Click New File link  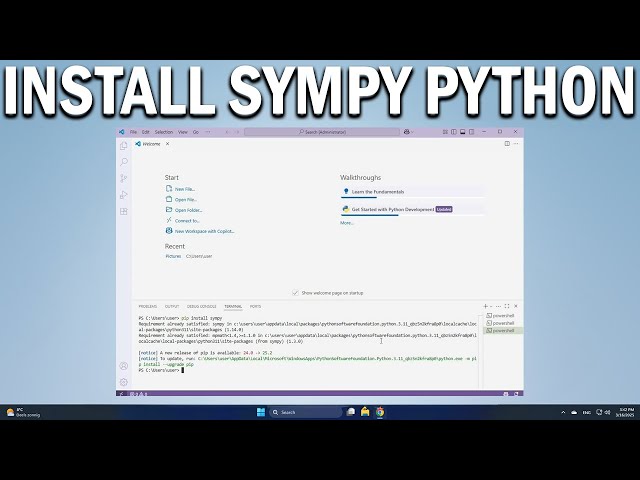pyautogui.click(x=185, y=189)
